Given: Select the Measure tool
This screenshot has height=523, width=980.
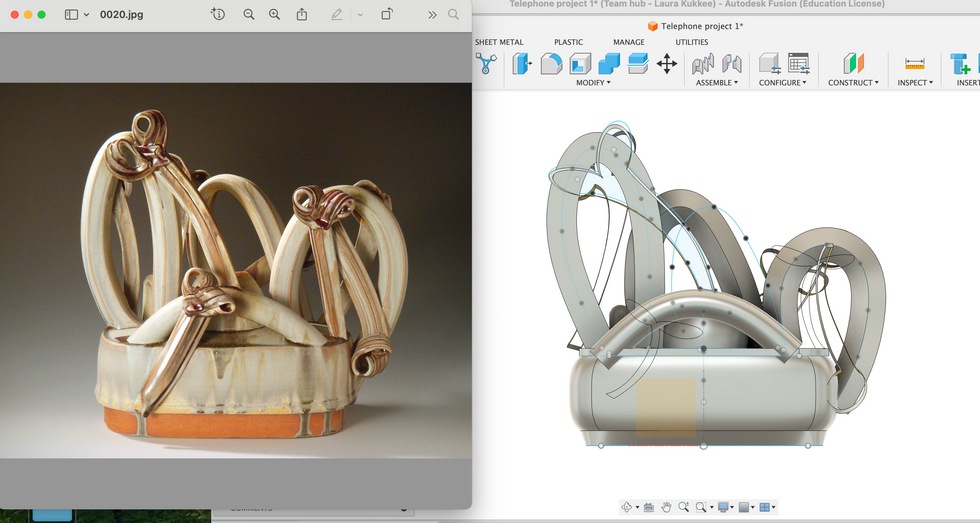Looking at the screenshot, I should [914, 64].
